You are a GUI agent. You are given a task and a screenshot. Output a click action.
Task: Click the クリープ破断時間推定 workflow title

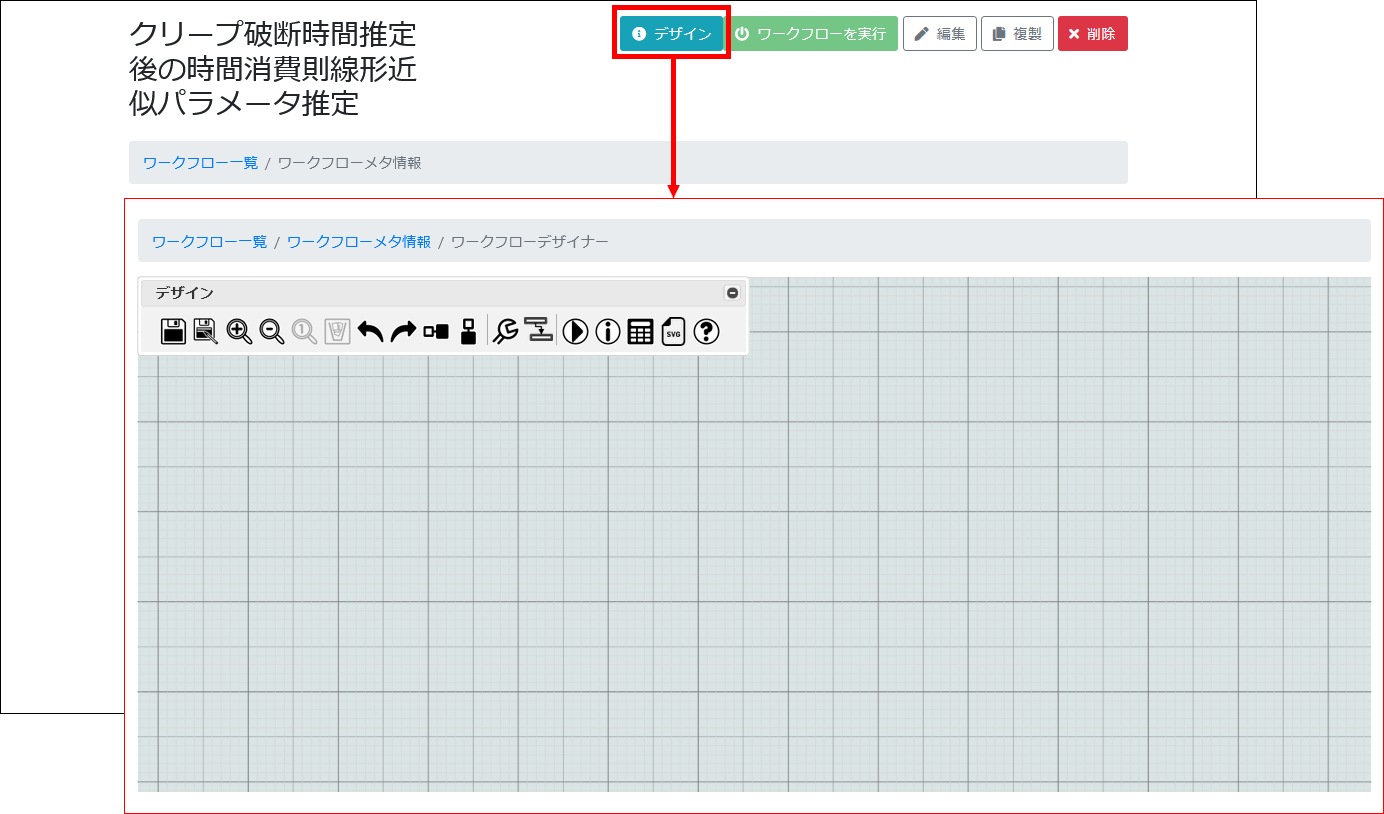click(273, 68)
